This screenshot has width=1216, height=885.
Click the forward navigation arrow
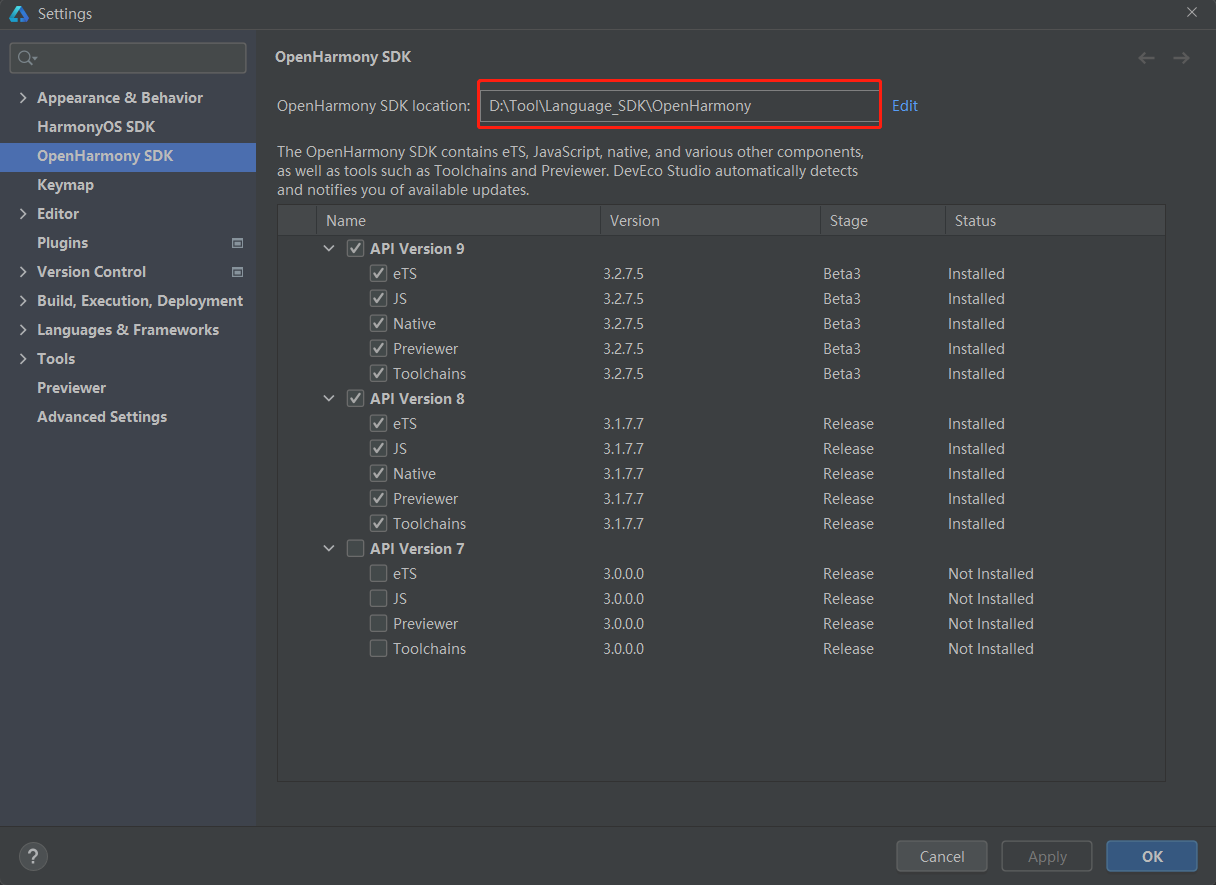(x=1181, y=58)
